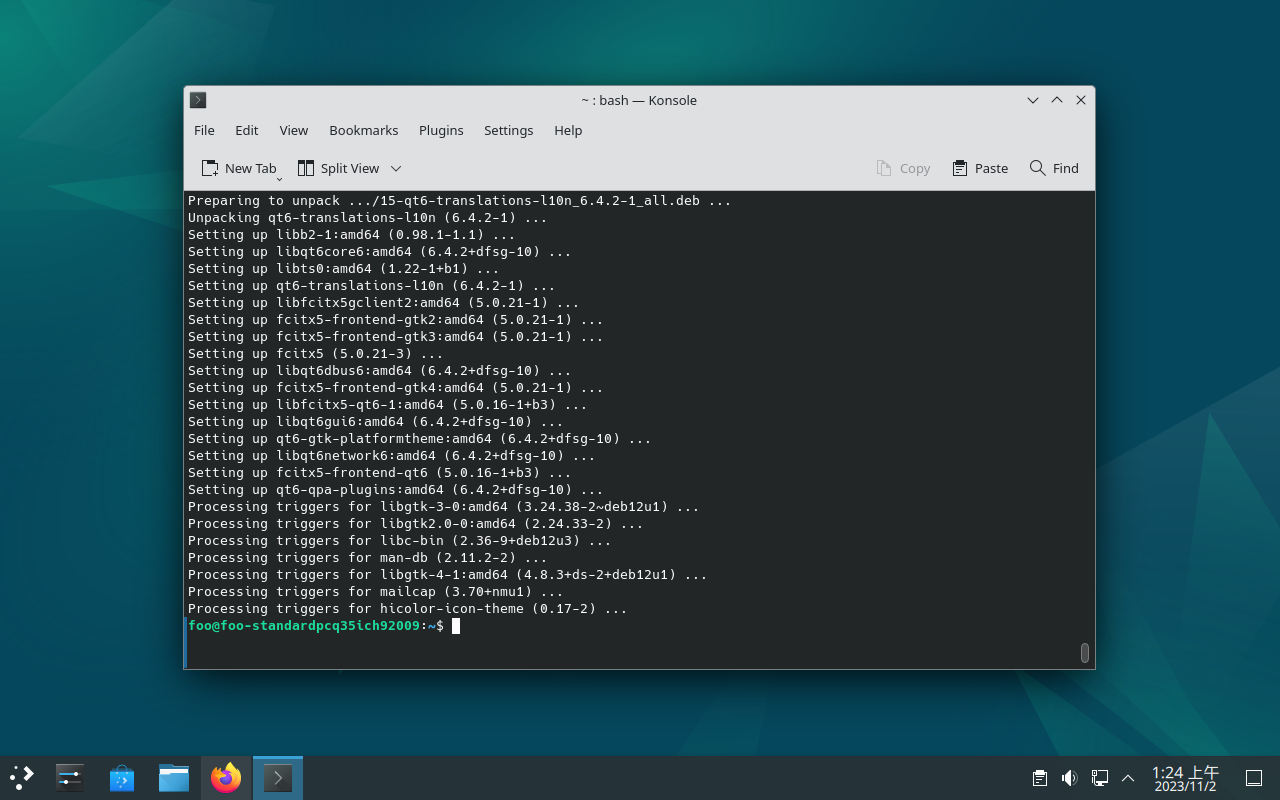Open the Bookmarks menu
Screen dimensions: 1280x800
[363, 130]
